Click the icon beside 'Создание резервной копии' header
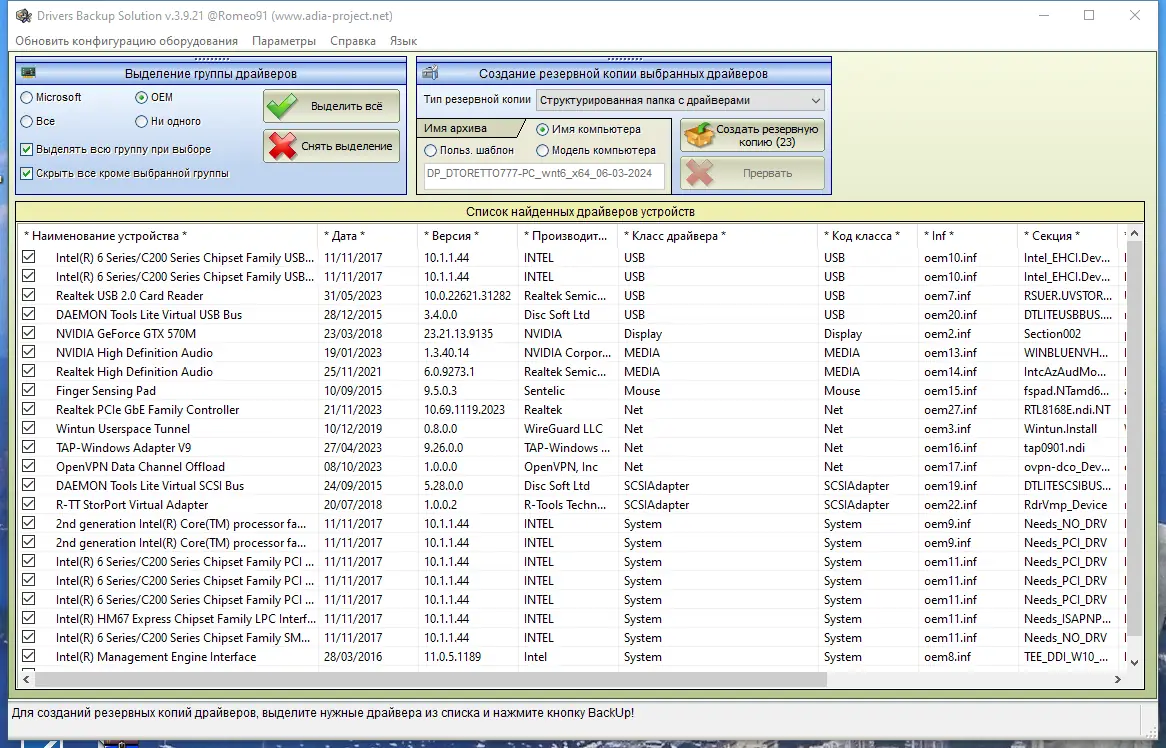The height and width of the screenshot is (748, 1166). (431, 73)
